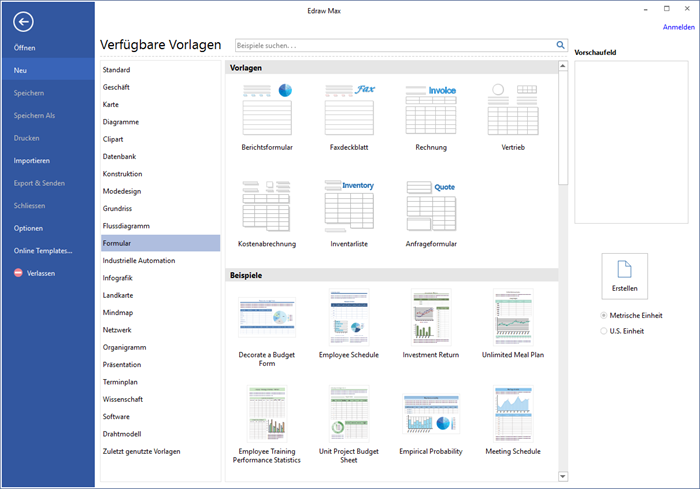Select the Inventarliste template icon
This screenshot has height=489, width=700.
click(x=349, y=206)
